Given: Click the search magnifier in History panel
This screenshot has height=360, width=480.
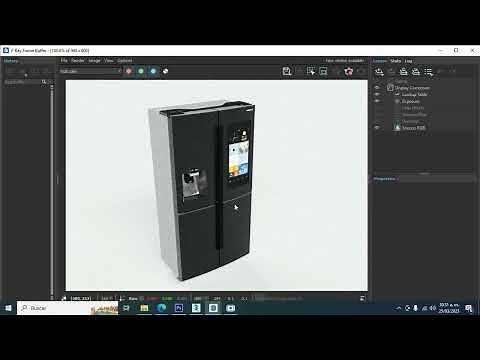Looking at the screenshot, I should (x=44, y=82).
